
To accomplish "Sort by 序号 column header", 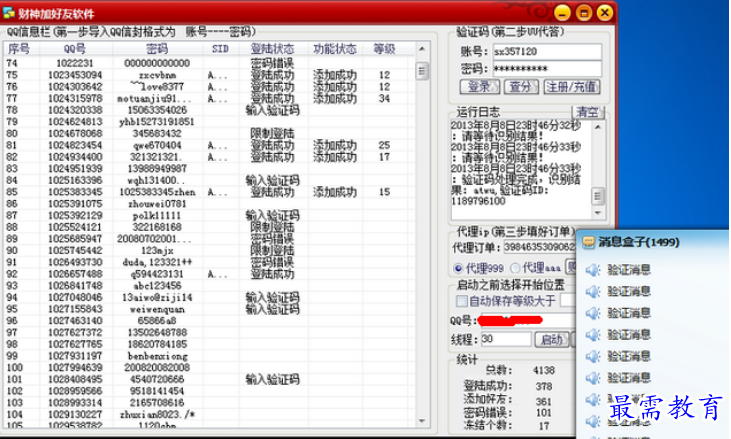I will [x=19, y=48].
